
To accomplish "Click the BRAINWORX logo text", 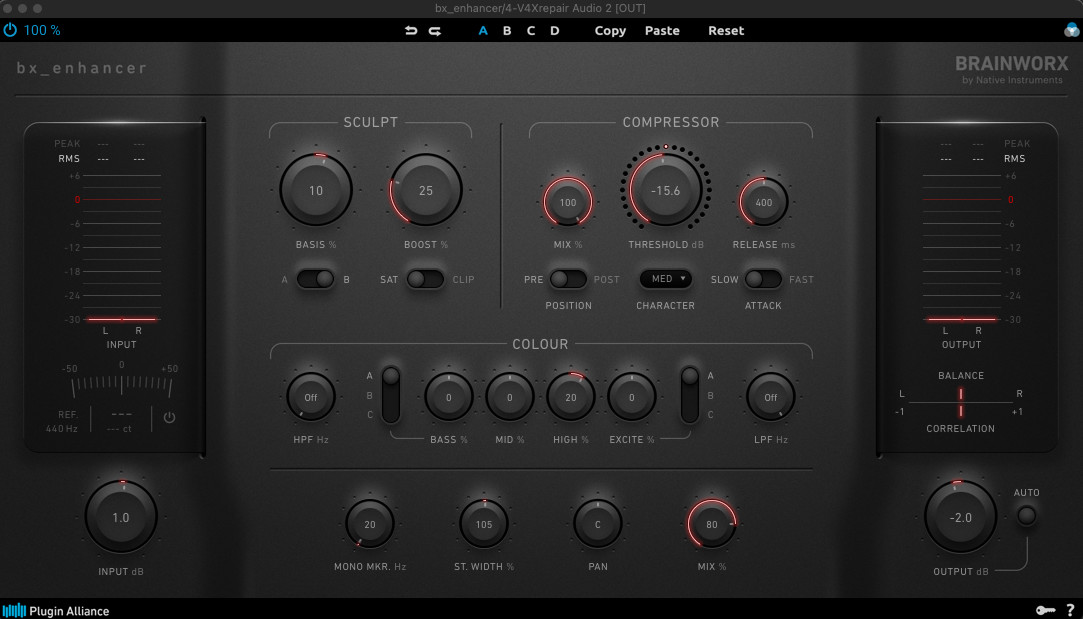I will tap(1012, 64).
